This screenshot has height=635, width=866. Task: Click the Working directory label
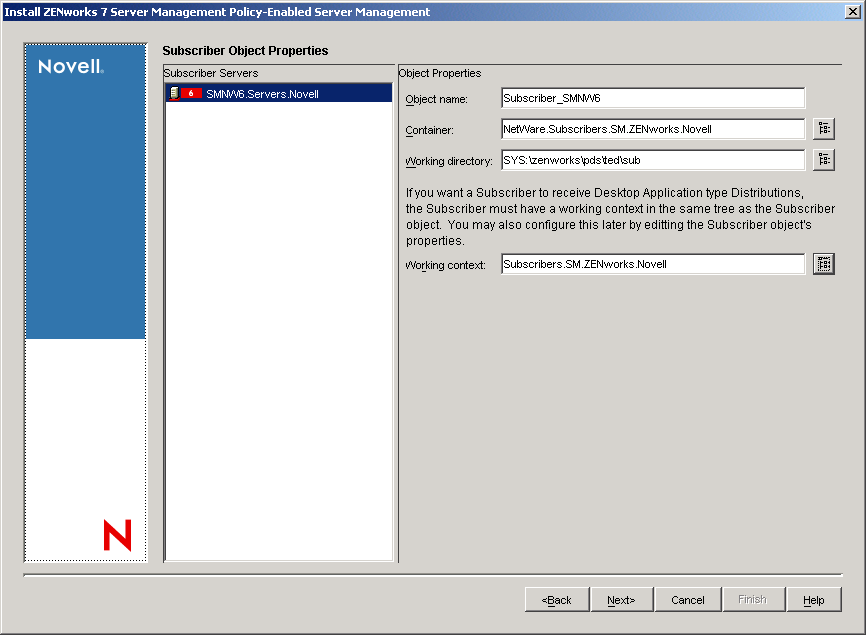(448, 161)
